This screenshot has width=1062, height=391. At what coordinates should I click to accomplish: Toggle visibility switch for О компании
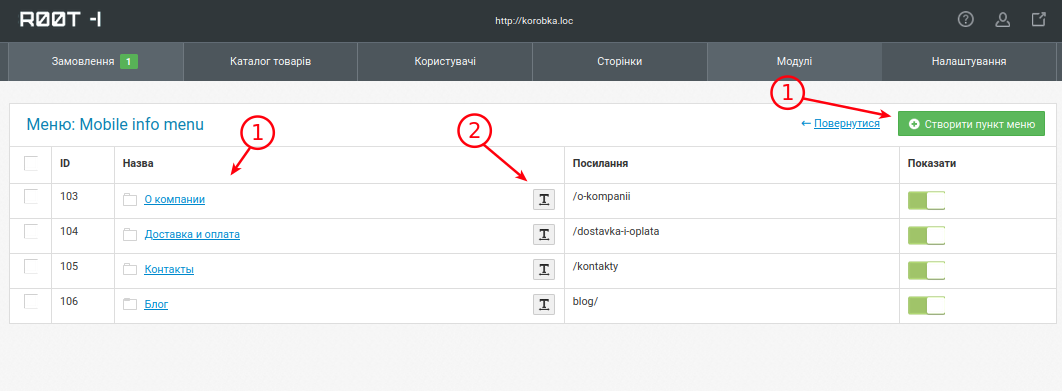coord(926,201)
